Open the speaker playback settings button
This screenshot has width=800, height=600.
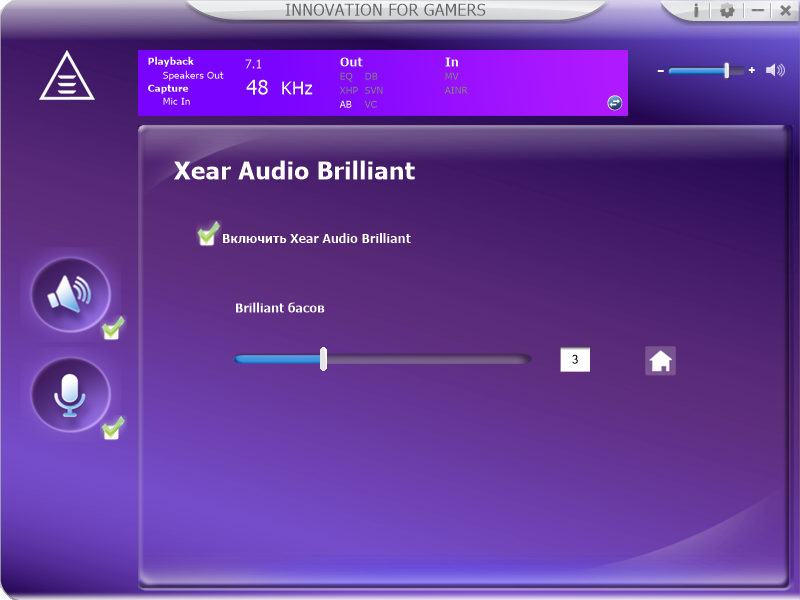coord(70,294)
